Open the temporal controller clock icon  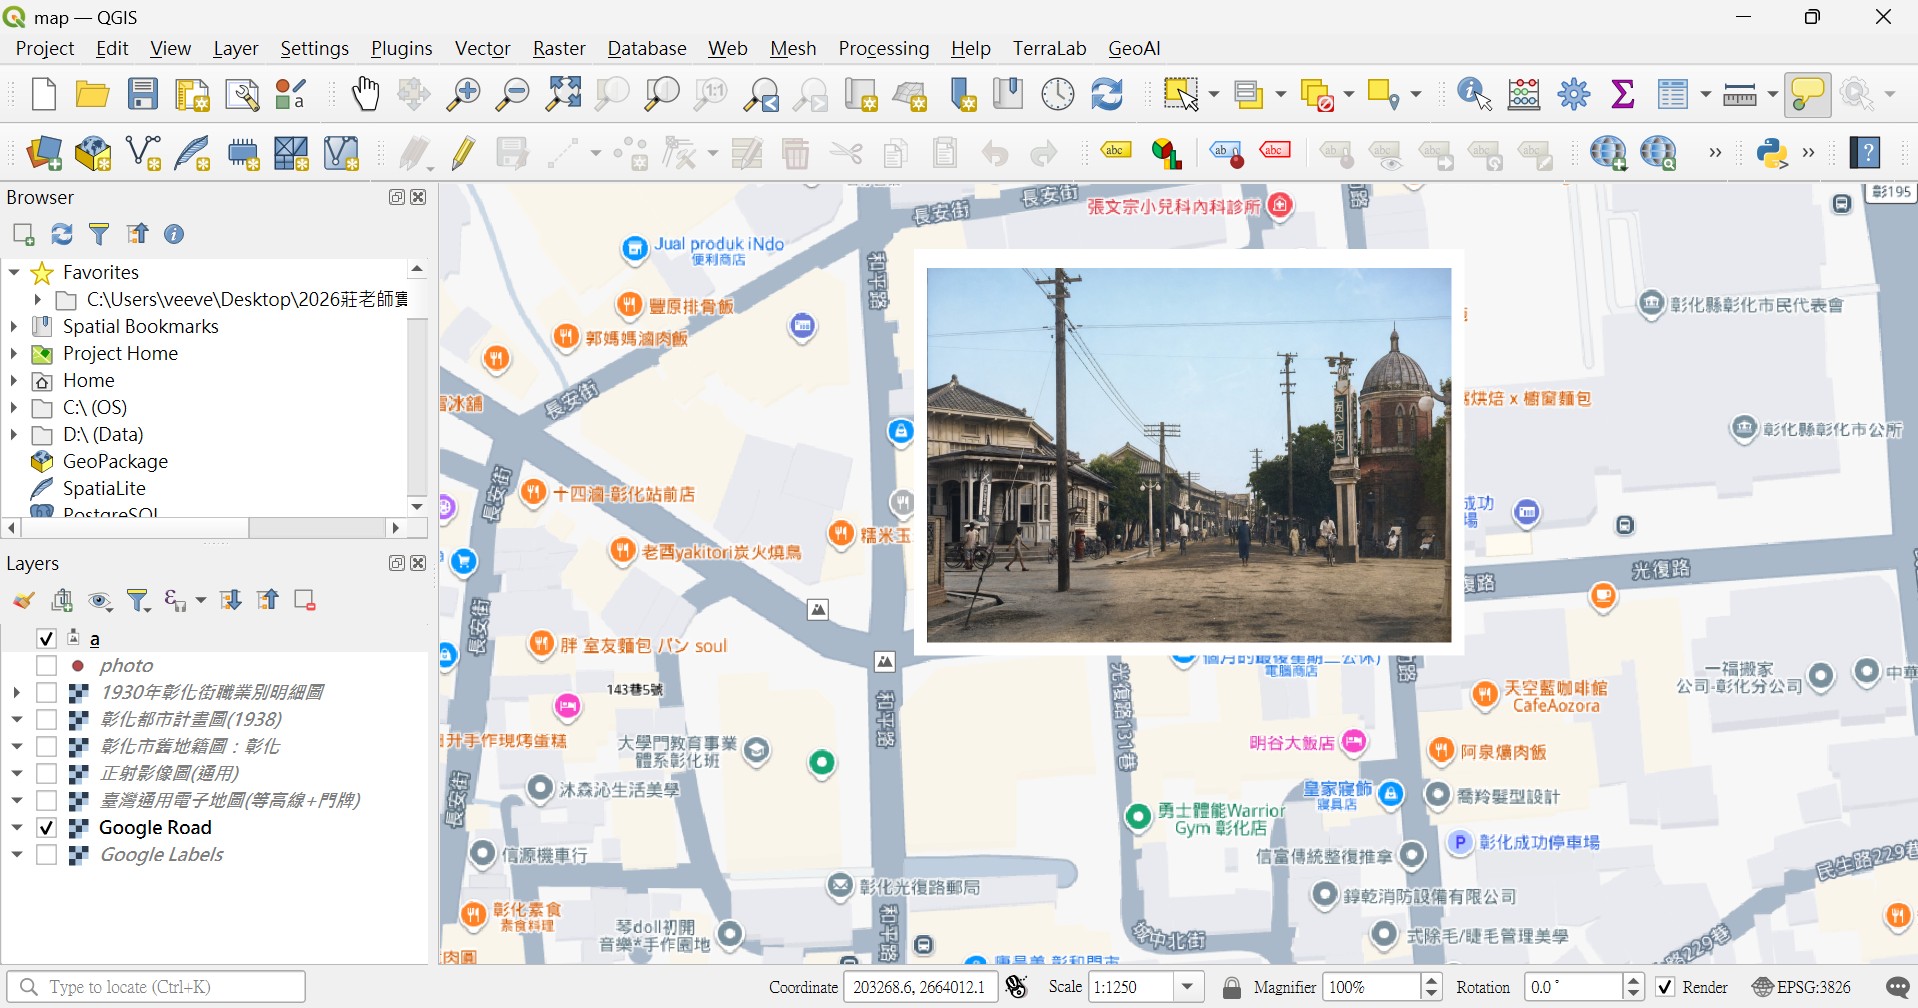(x=1058, y=94)
